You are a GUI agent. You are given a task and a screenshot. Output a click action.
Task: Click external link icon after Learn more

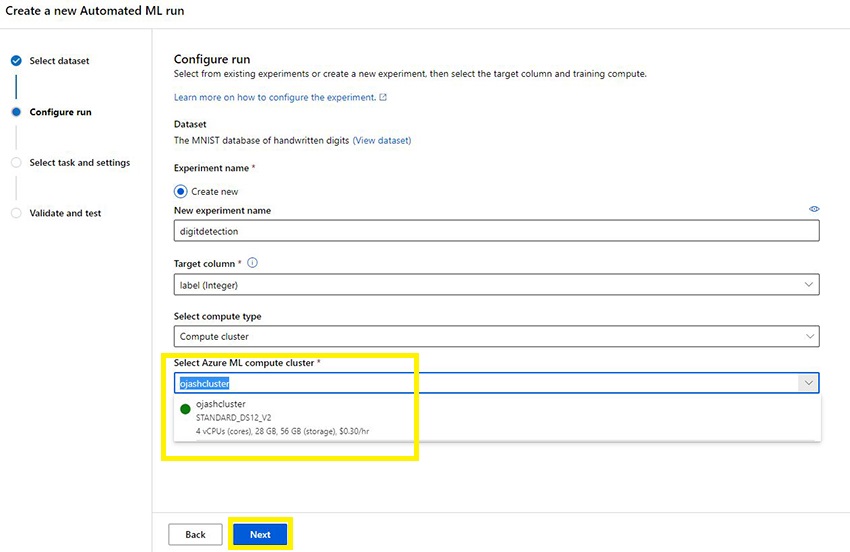pos(383,97)
